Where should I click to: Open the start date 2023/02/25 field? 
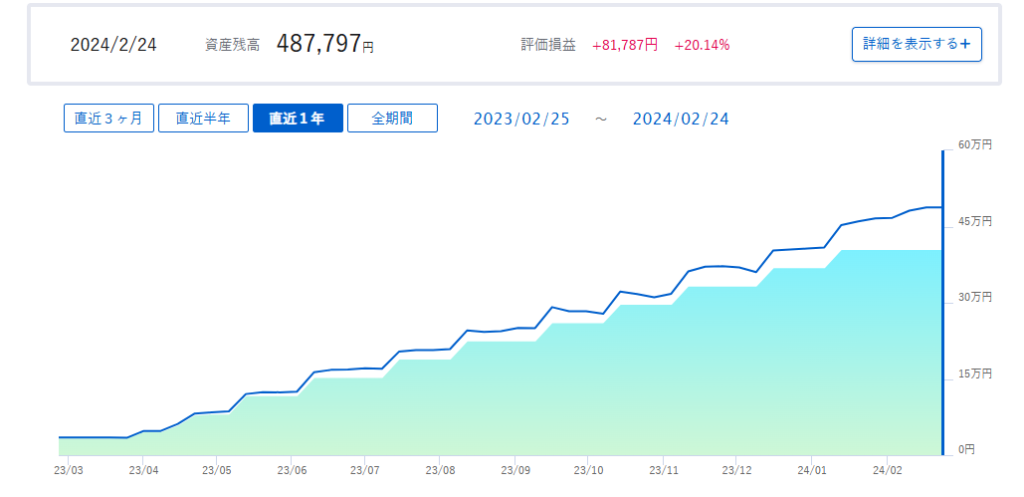(522, 119)
